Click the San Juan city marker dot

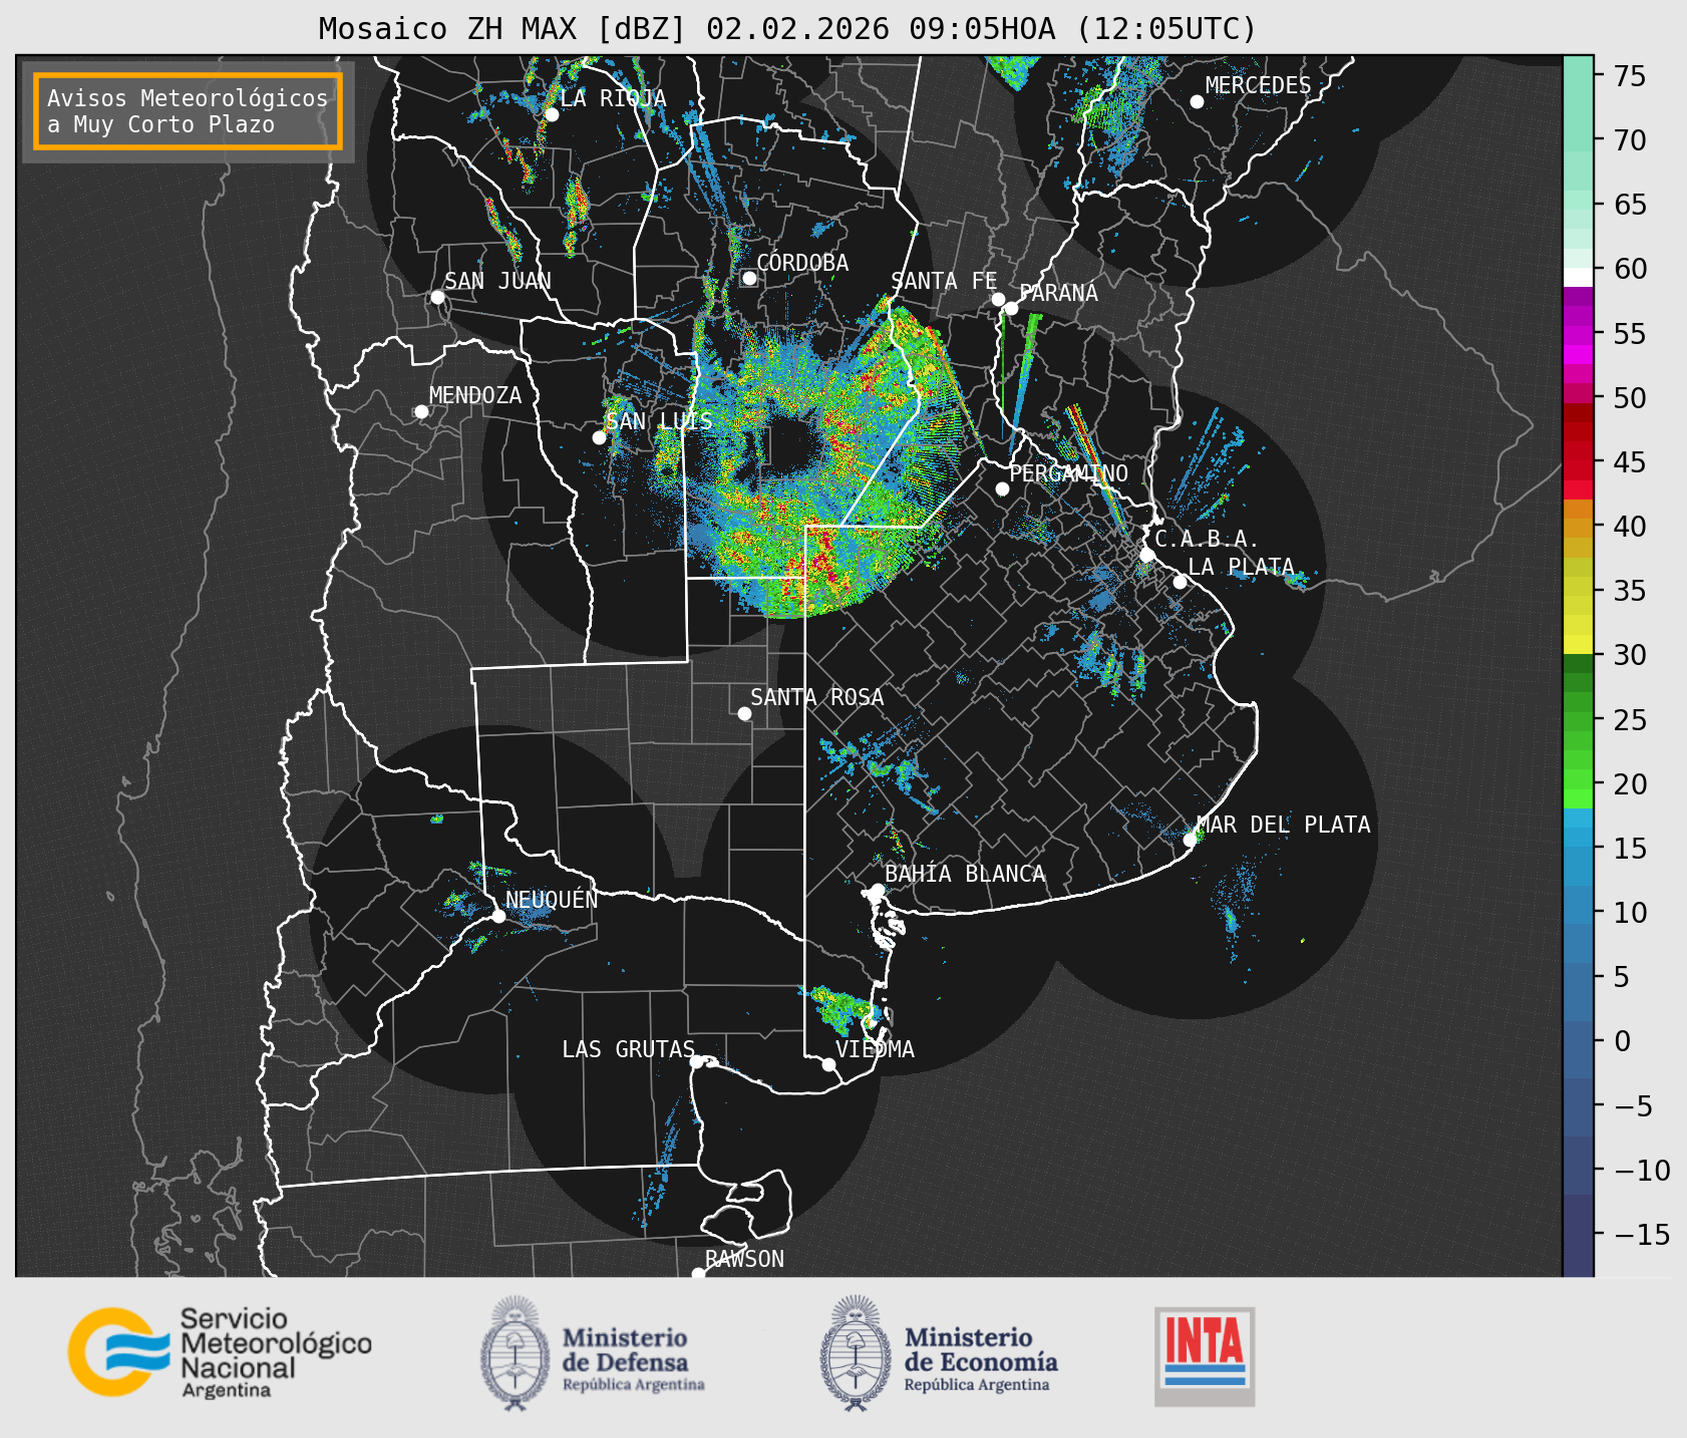[437, 297]
